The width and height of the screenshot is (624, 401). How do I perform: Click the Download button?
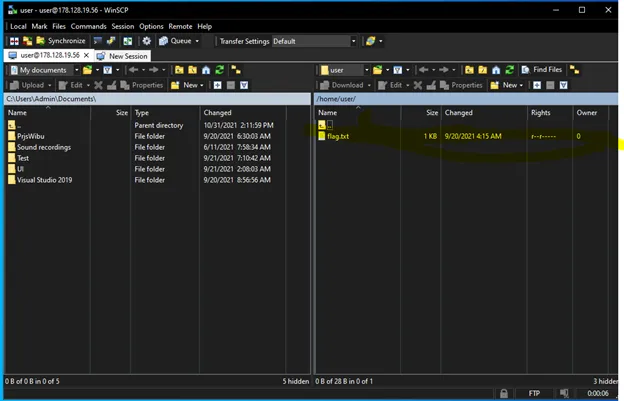[x=346, y=85]
